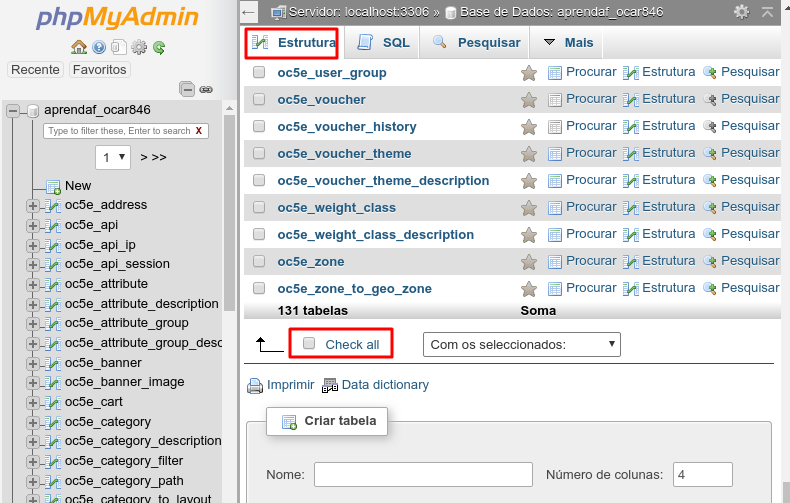Click the table icon beside oc5e_address in the tree
Screen dimensions: 790x503
(53, 206)
